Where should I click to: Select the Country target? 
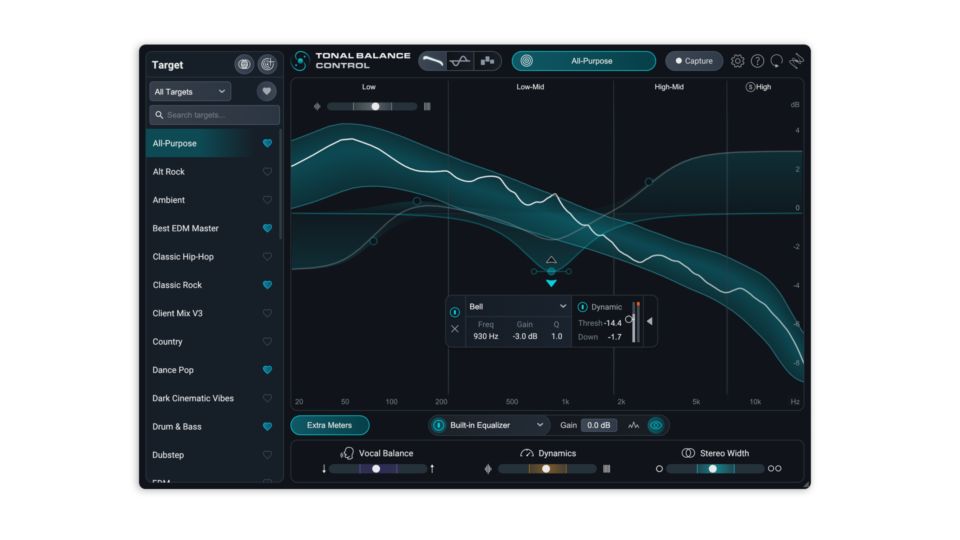click(212, 342)
